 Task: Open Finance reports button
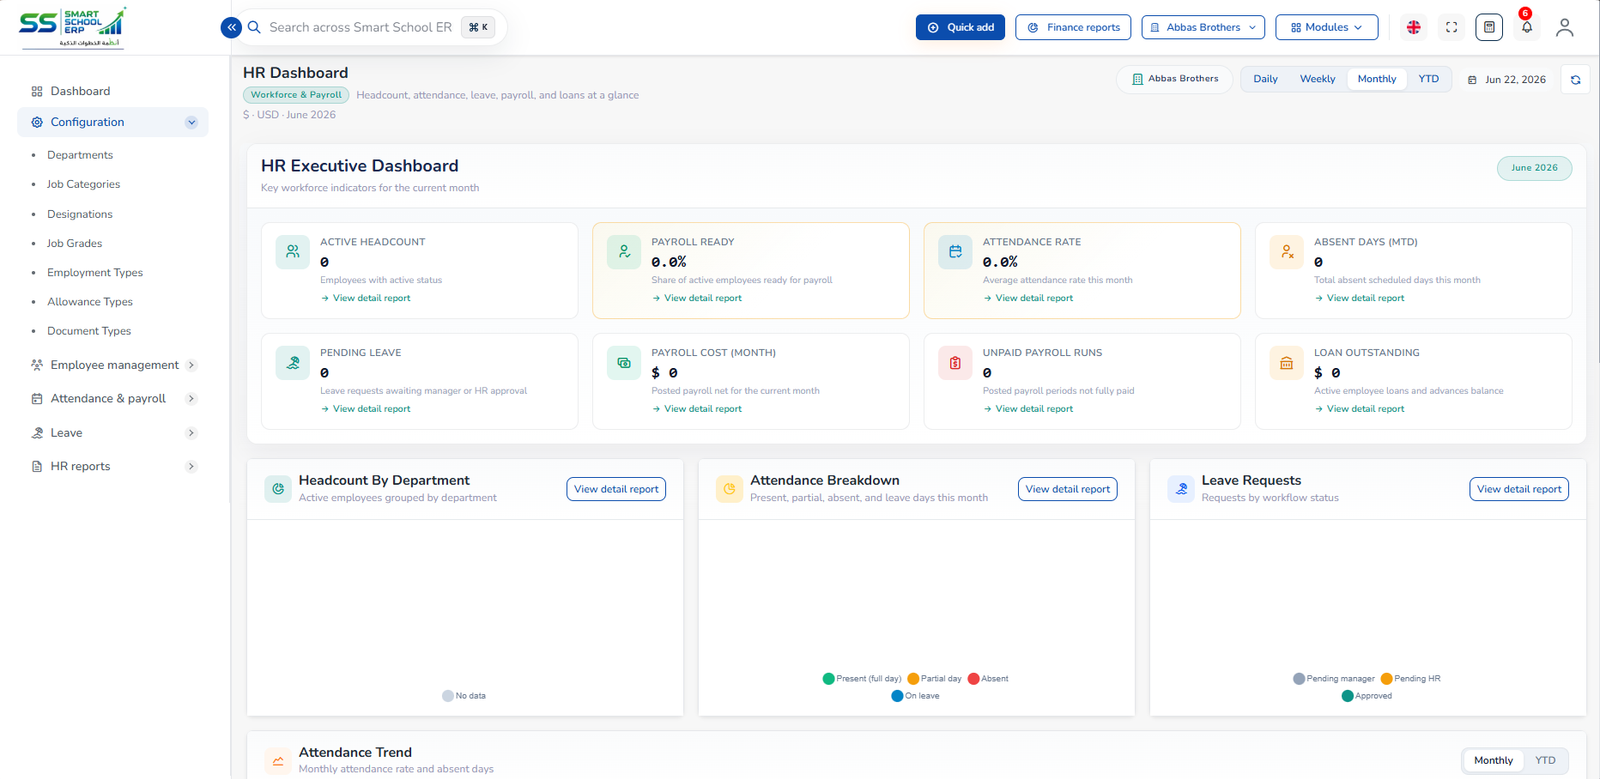tap(1073, 27)
